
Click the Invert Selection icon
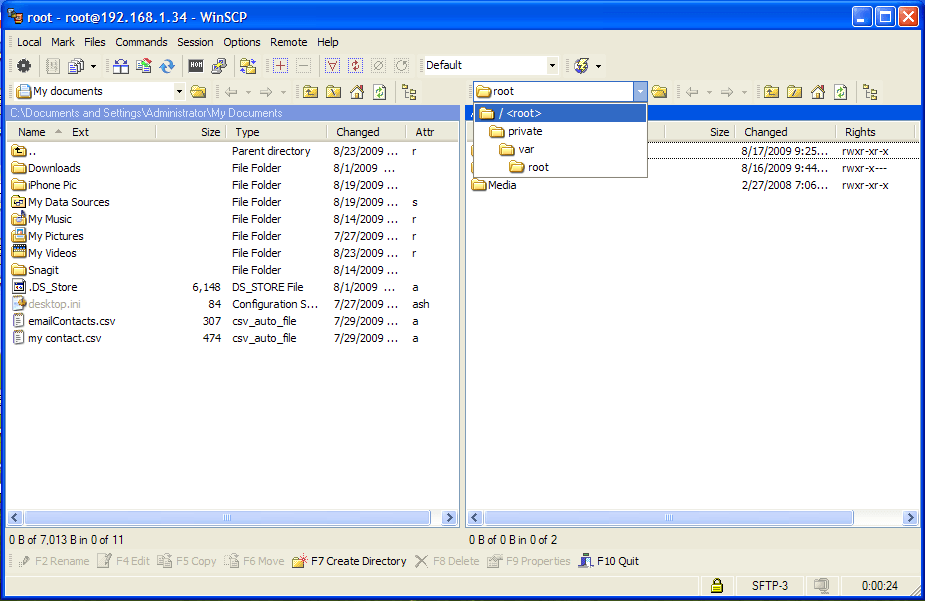[356, 65]
